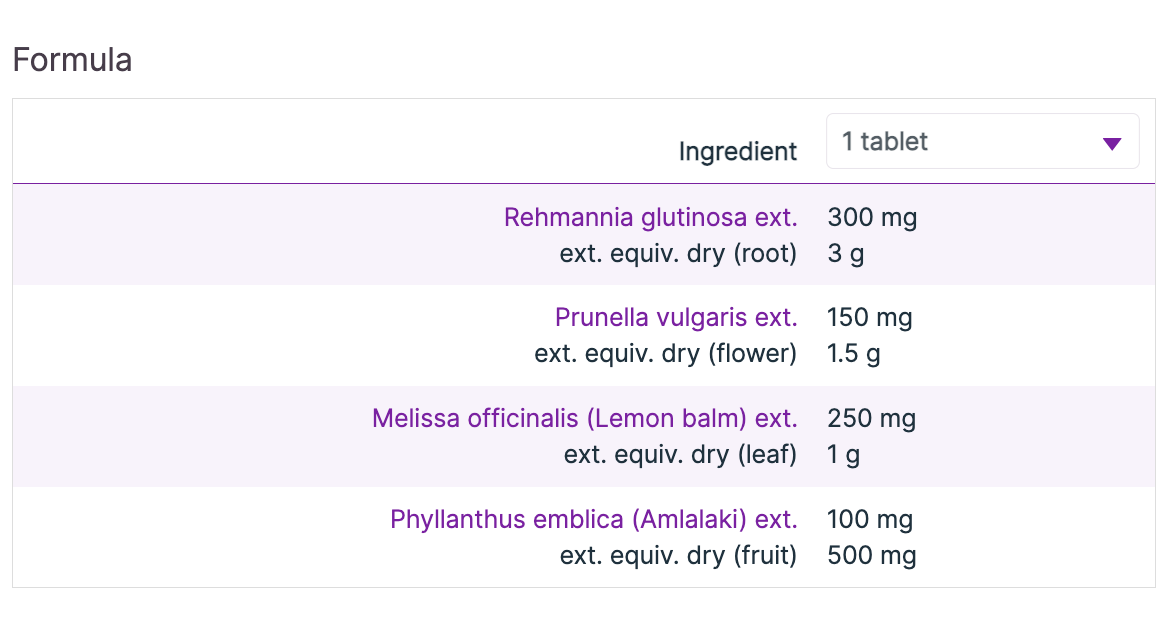Open the "1 tablet" serving size dropdown
The height and width of the screenshot is (642, 1172).
tap(981, 142)
